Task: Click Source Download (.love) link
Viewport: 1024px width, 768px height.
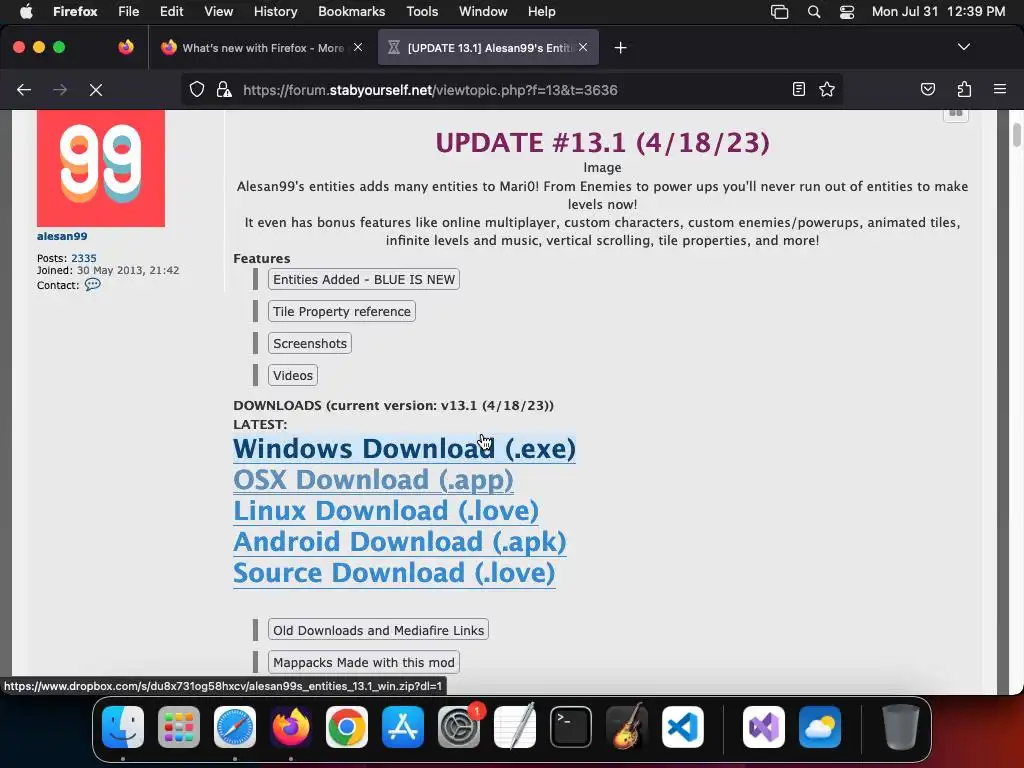Action: pyautogui.click(x=394, y=573)
